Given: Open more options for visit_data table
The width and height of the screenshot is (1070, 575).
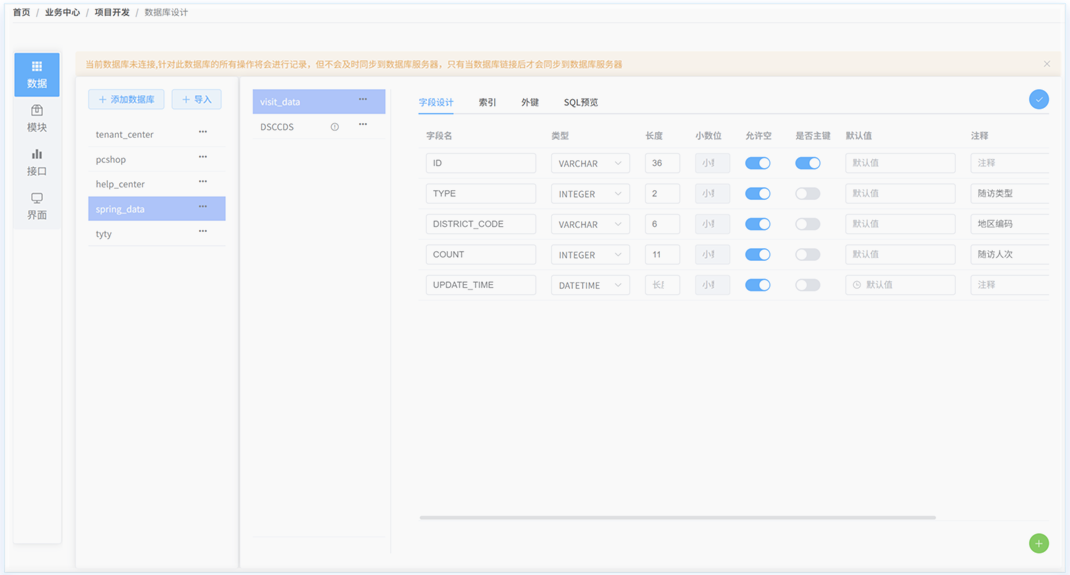Looking at the screenshot, I should pyautogui.click(x=363, y=100).
